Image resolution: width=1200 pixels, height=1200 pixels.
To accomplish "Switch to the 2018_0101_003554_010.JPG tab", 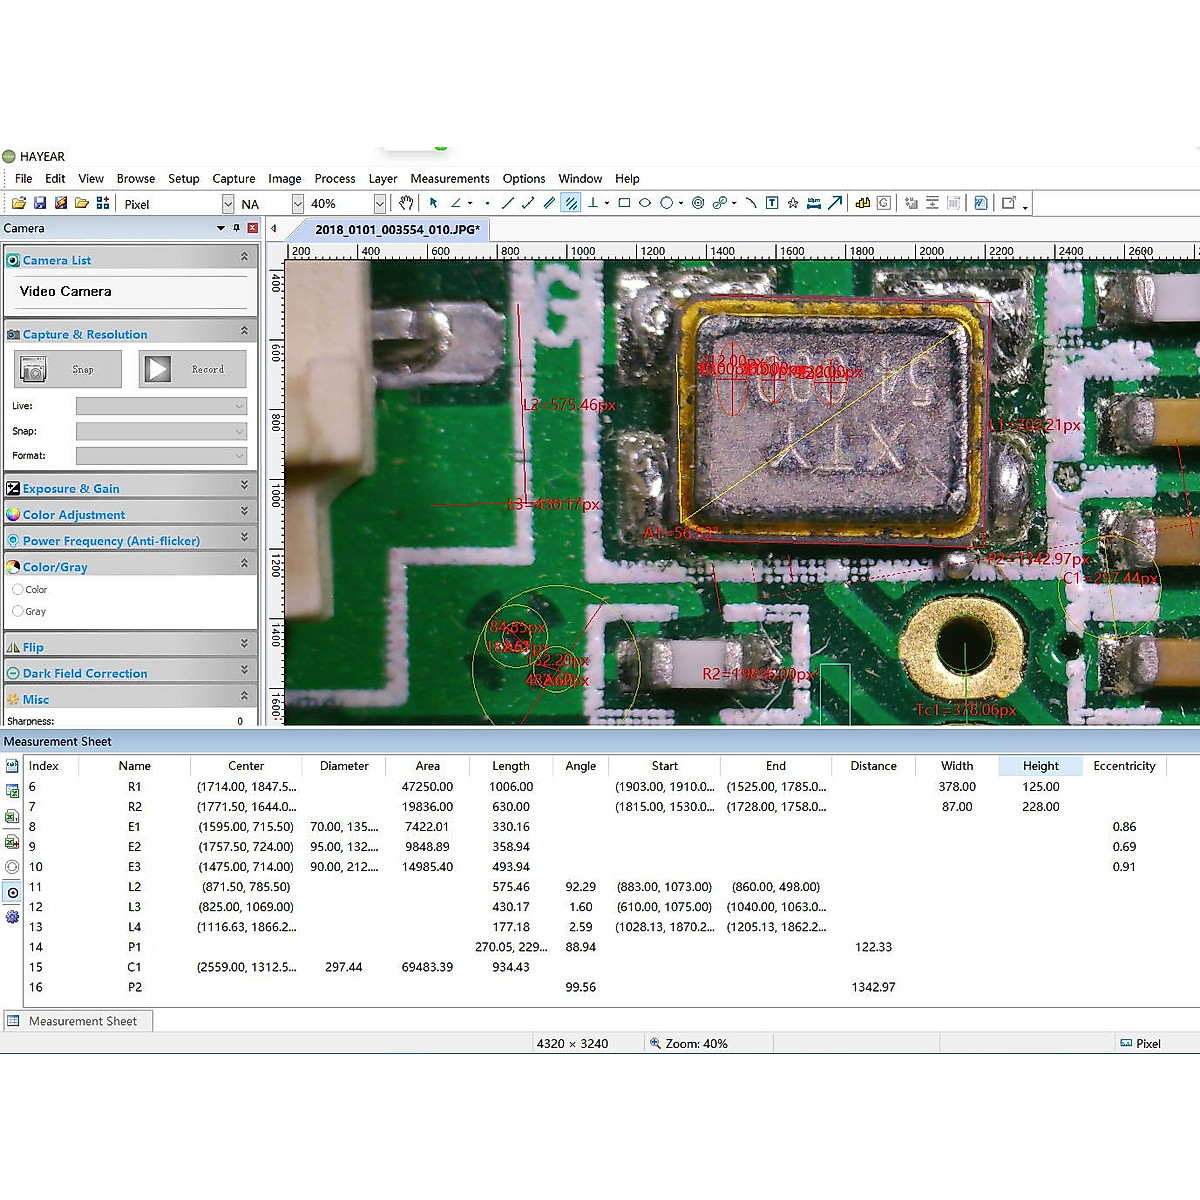I will coord(397,229).
